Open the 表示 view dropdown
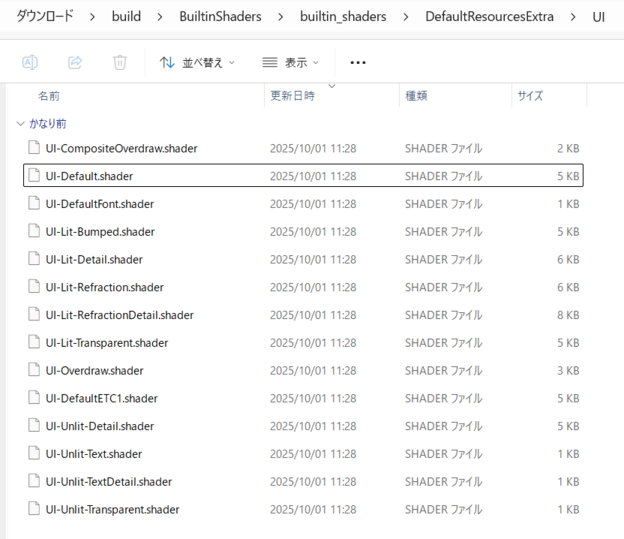Viewport: 624px width, 539px height. (291, 62)
